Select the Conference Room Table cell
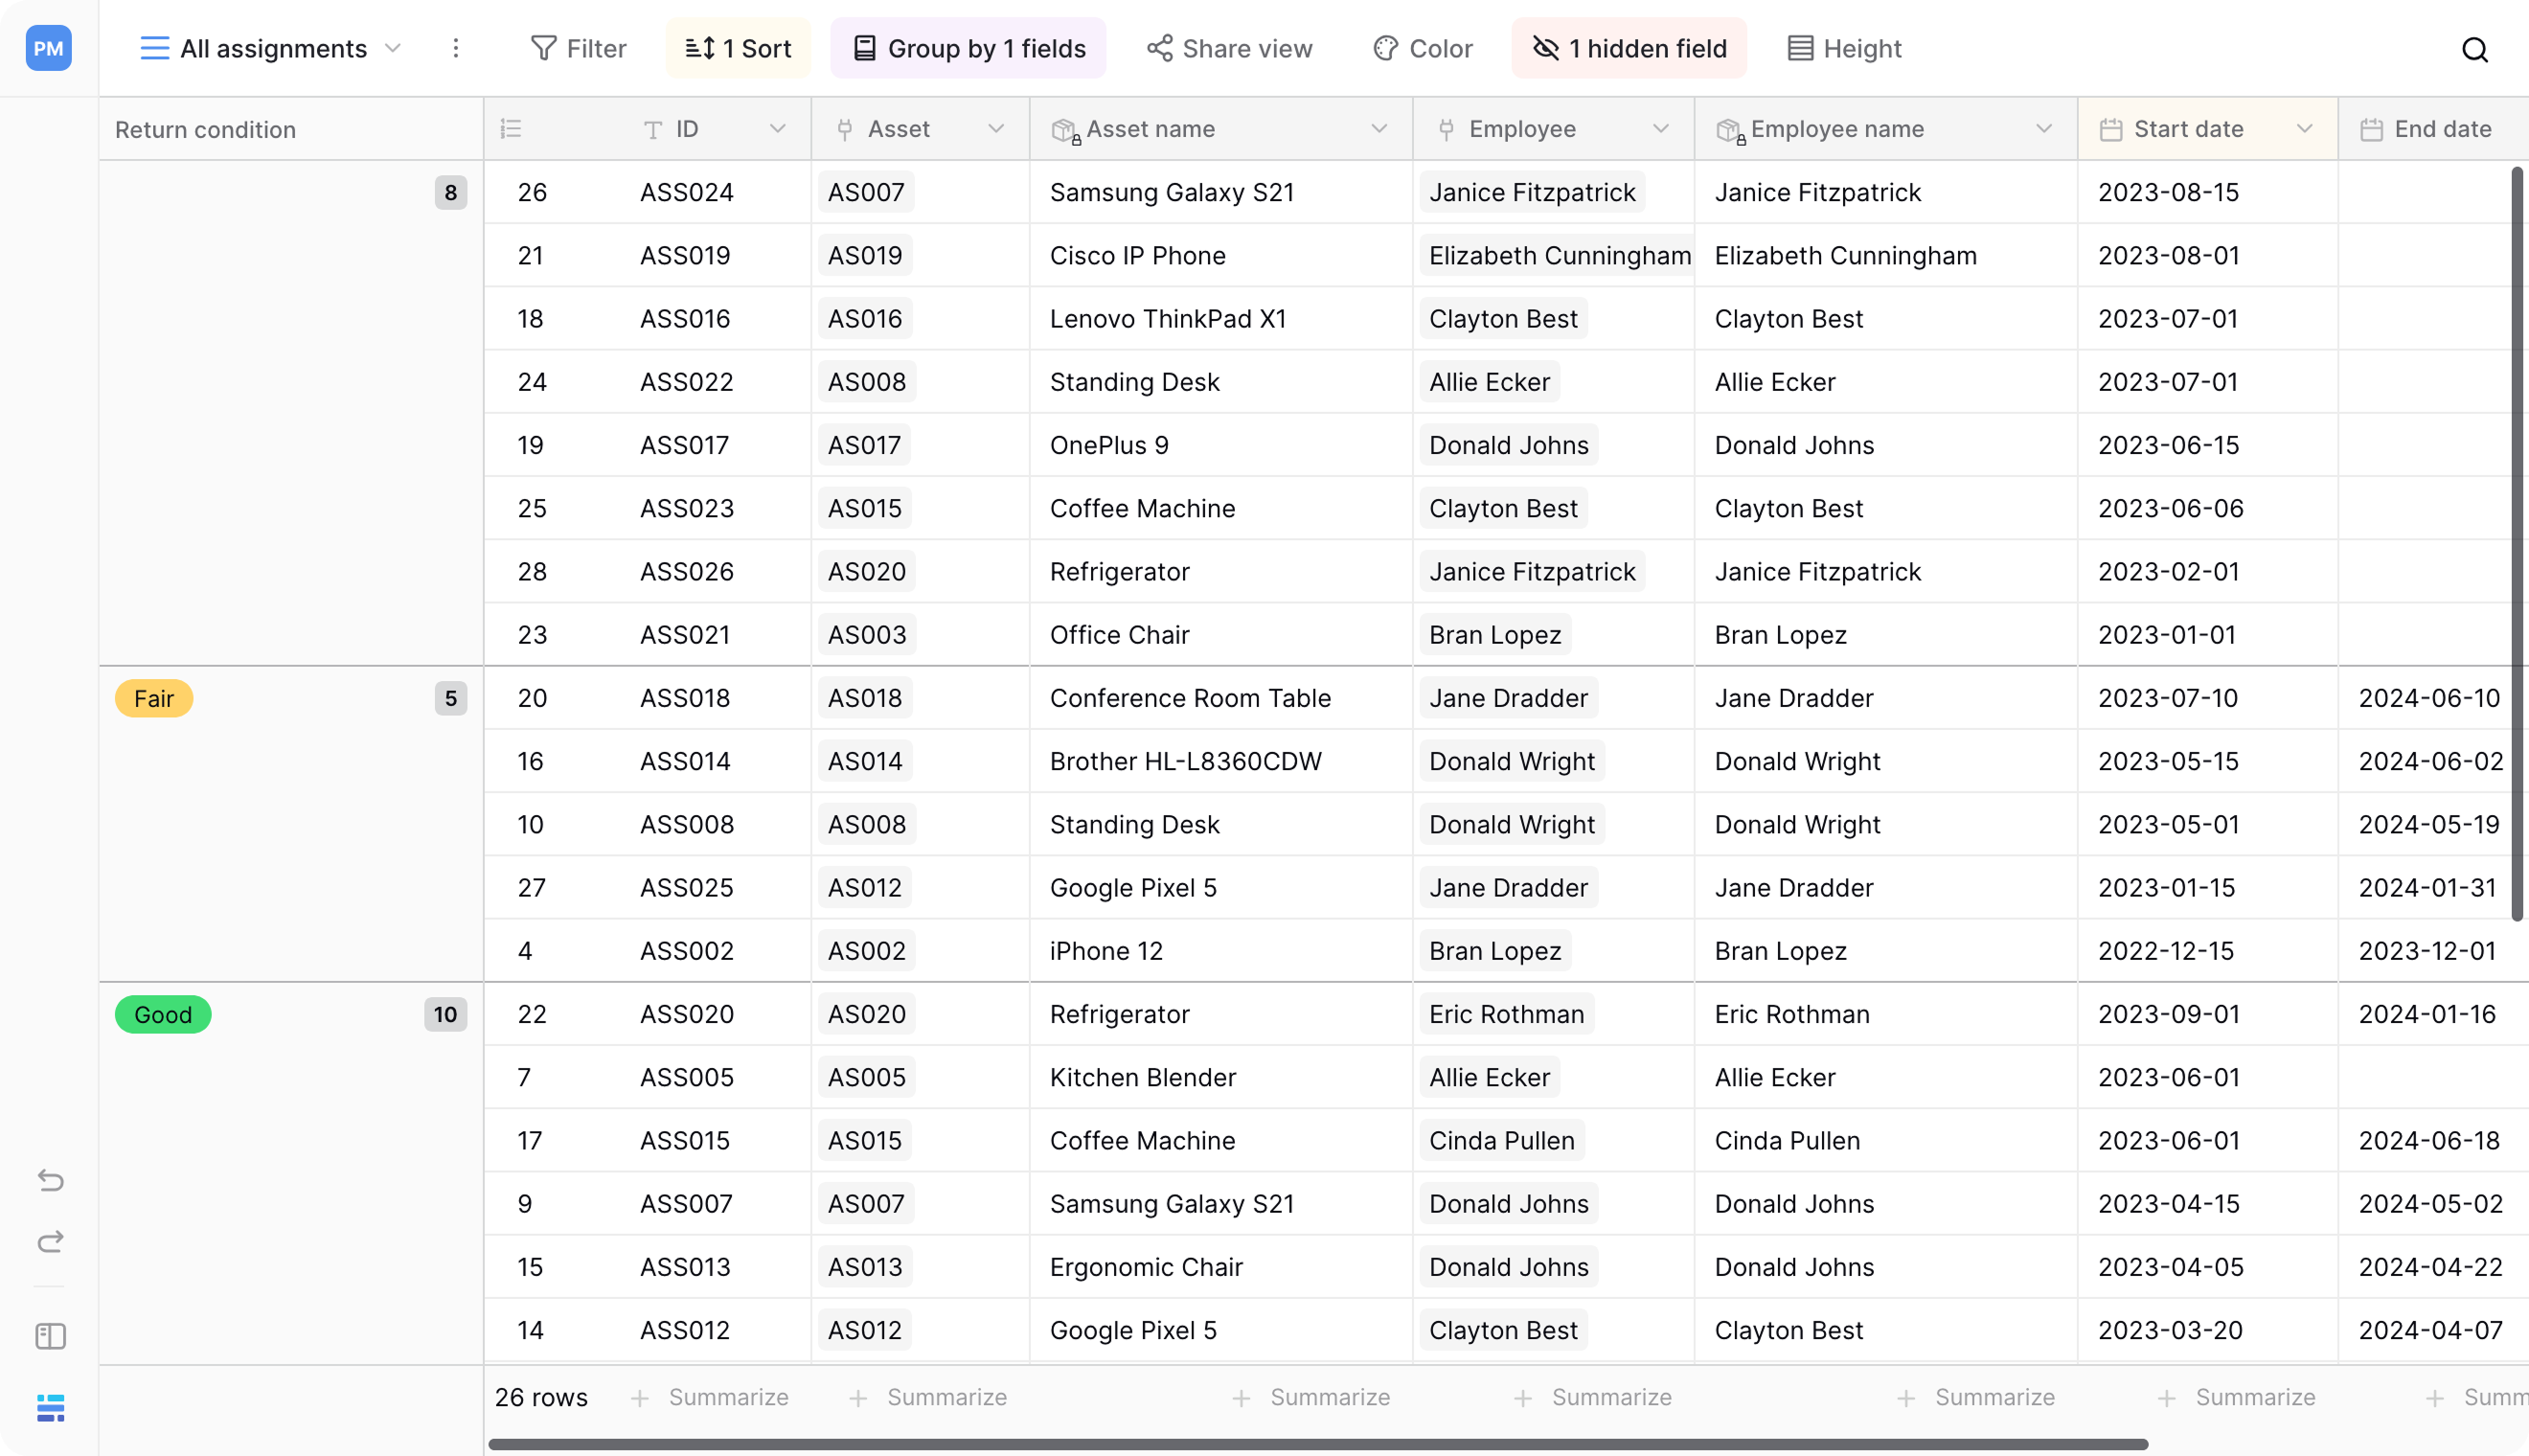 click(1221, 698)
